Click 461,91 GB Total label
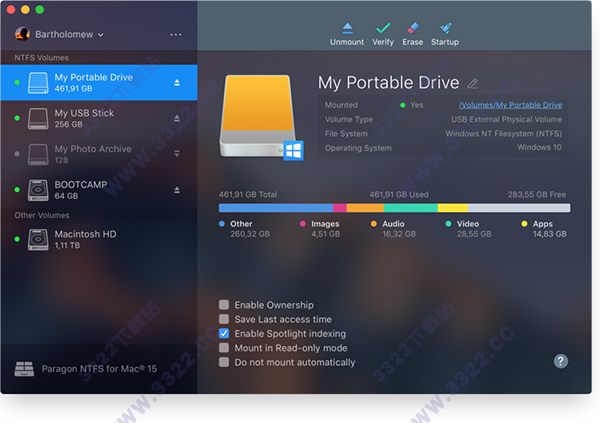Image resolution: width=600 pixels, height=423 pixels. click(x=248, y=194)
